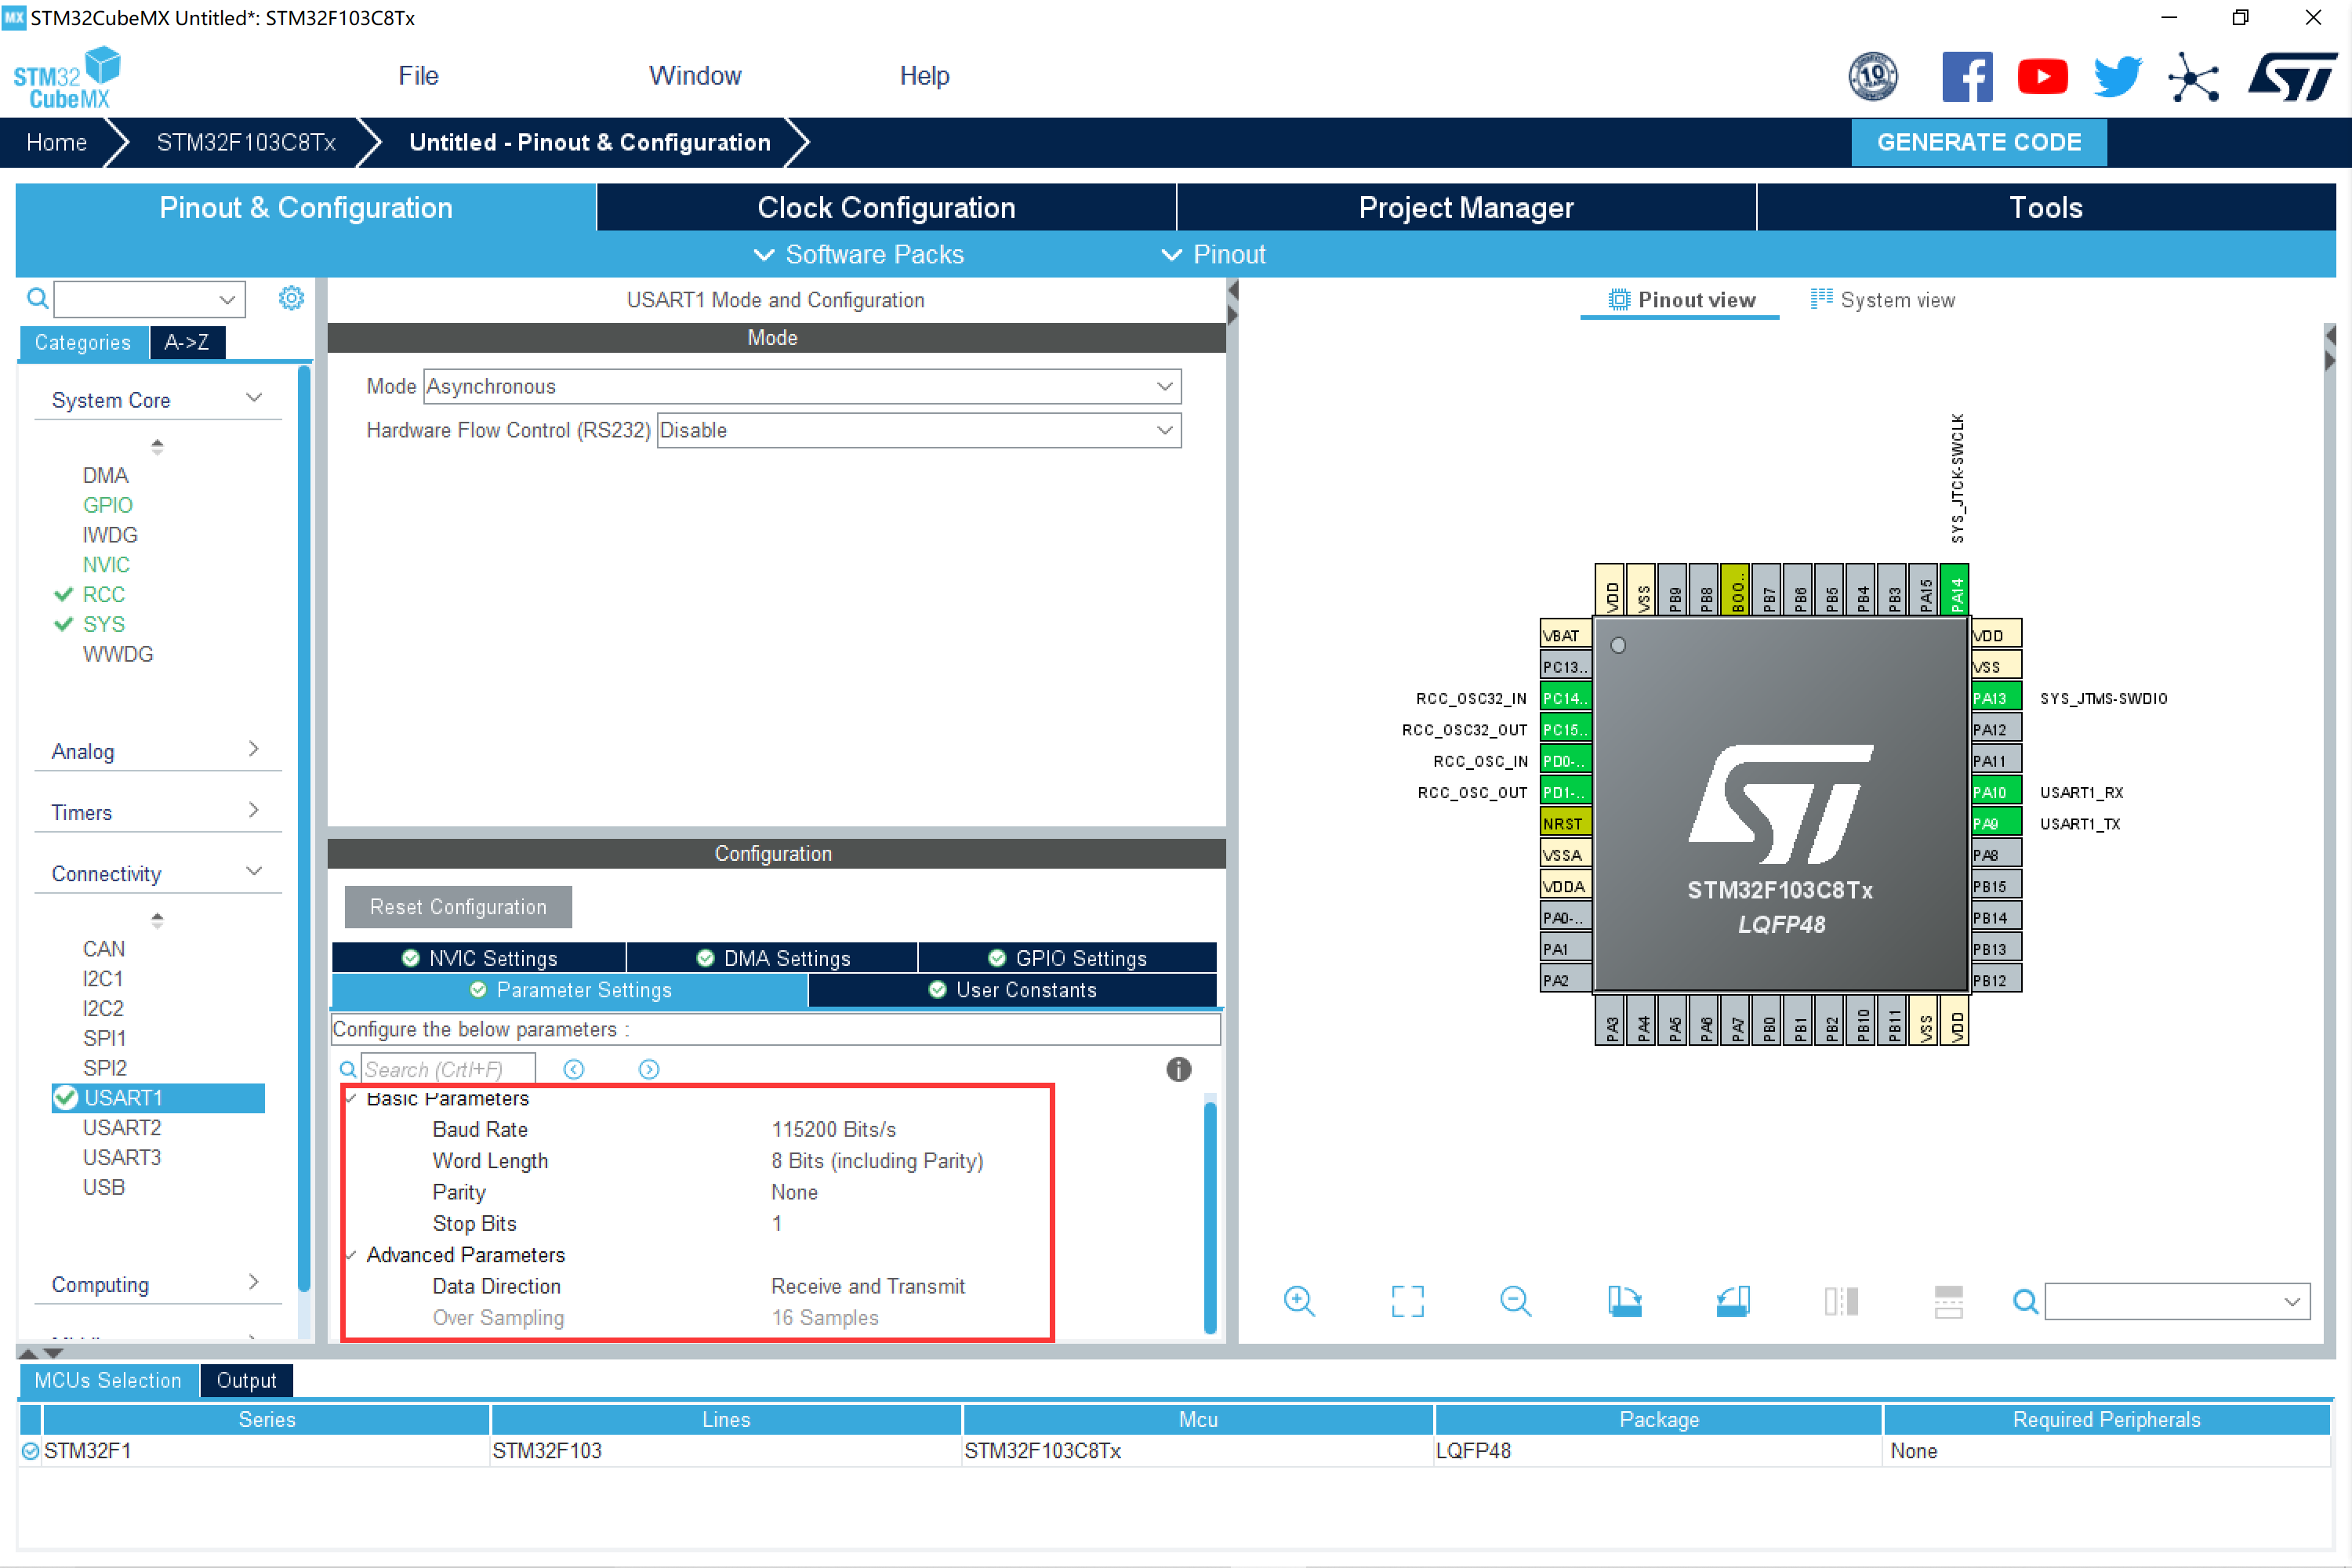This screenshot has height=1568, width=2352.
Task: Rotate the chip view clockwise
Action: click(x=1624, y=1301)
